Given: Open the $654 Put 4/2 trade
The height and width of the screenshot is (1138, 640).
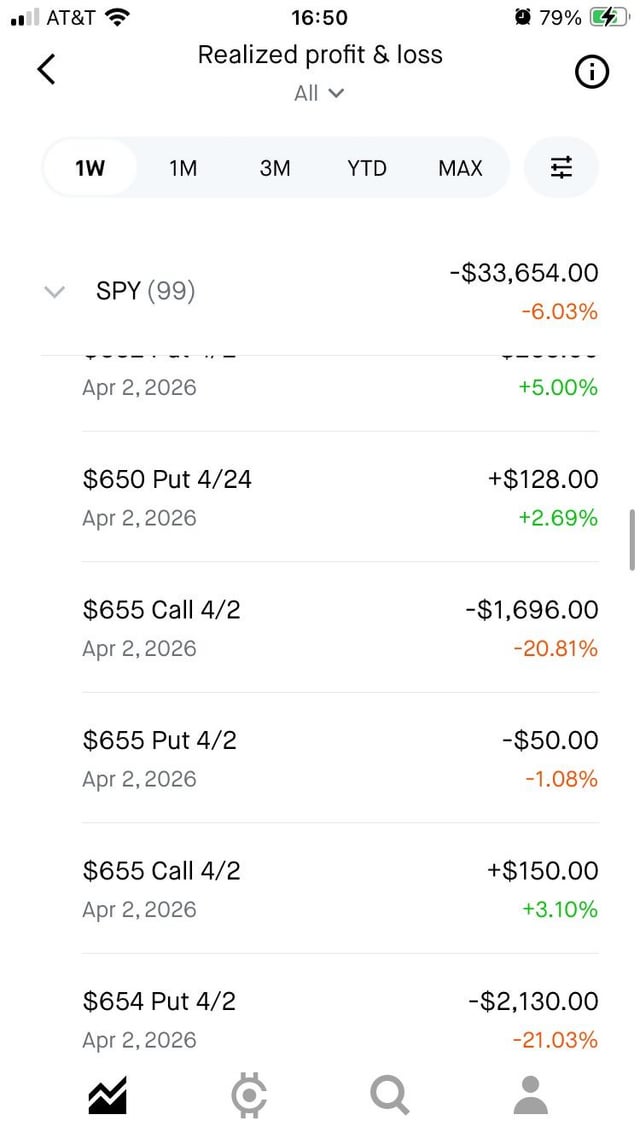Looking at the screenshot, I should tap(340, 1018).
